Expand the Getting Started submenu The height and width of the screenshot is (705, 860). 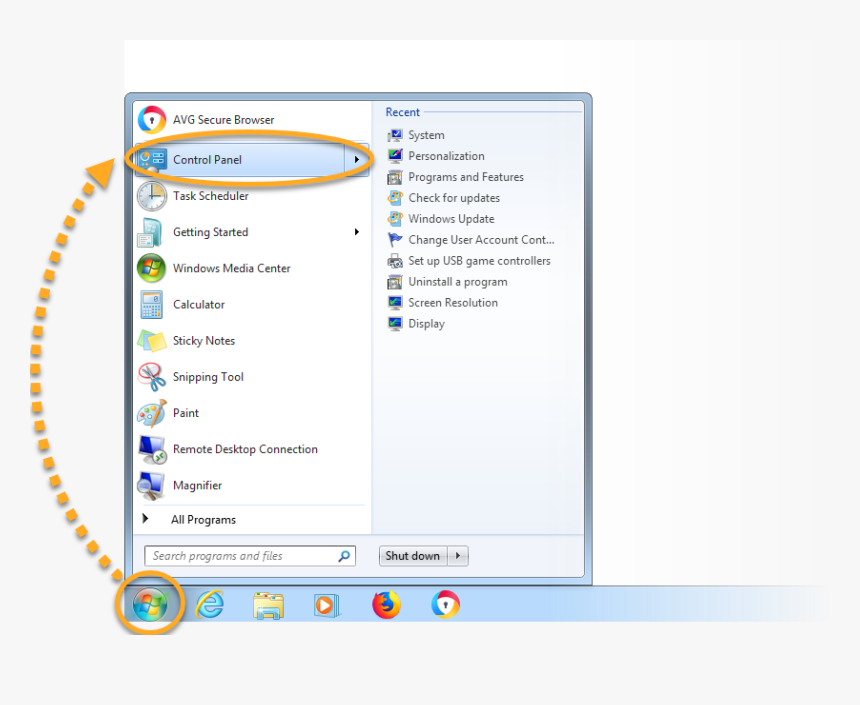point(356,231)
